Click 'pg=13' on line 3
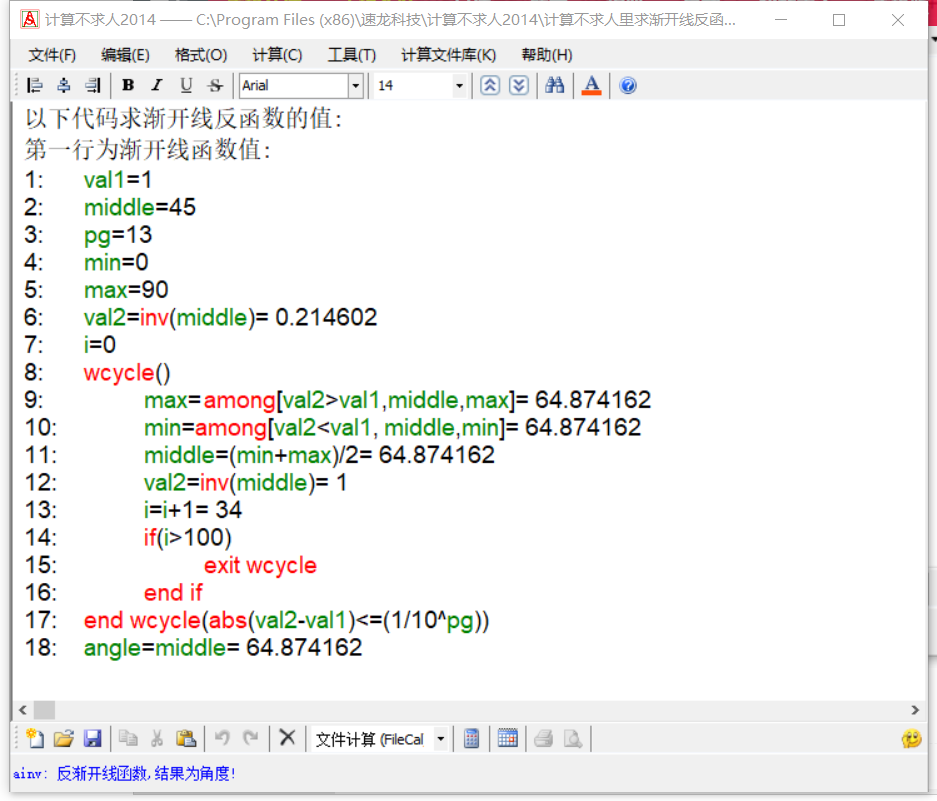This screenshot has width=937, height=801. (118, 236)
